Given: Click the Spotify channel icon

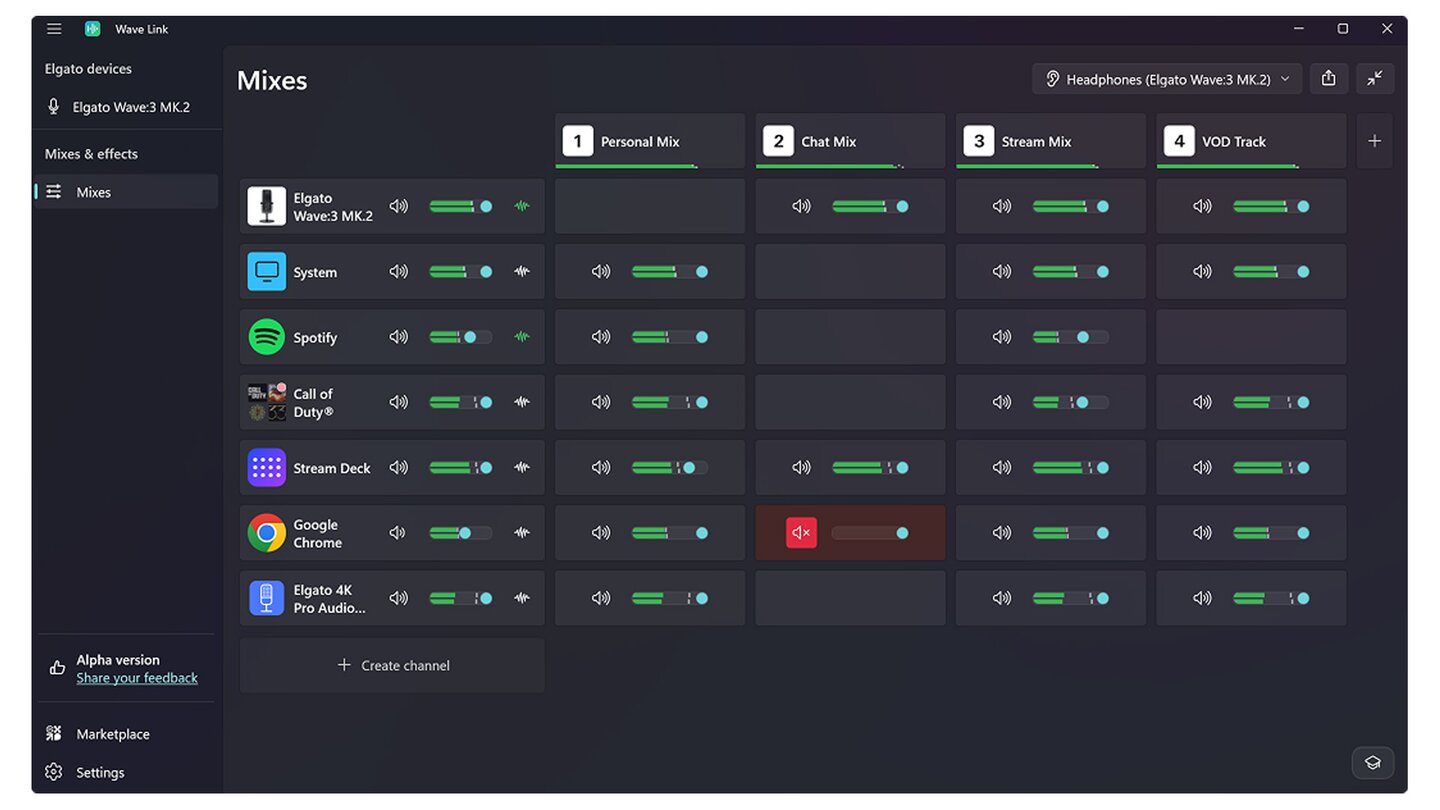Looking at the screenshot, I should (266, 337).
